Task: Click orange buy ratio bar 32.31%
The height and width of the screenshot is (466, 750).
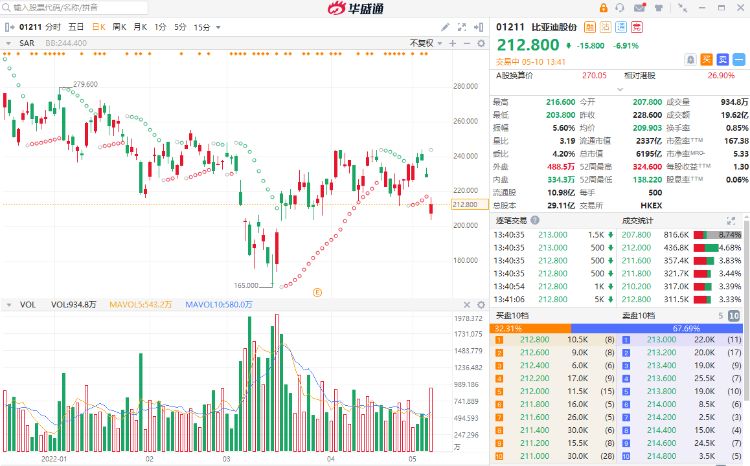Action: [x=530, y=328]
